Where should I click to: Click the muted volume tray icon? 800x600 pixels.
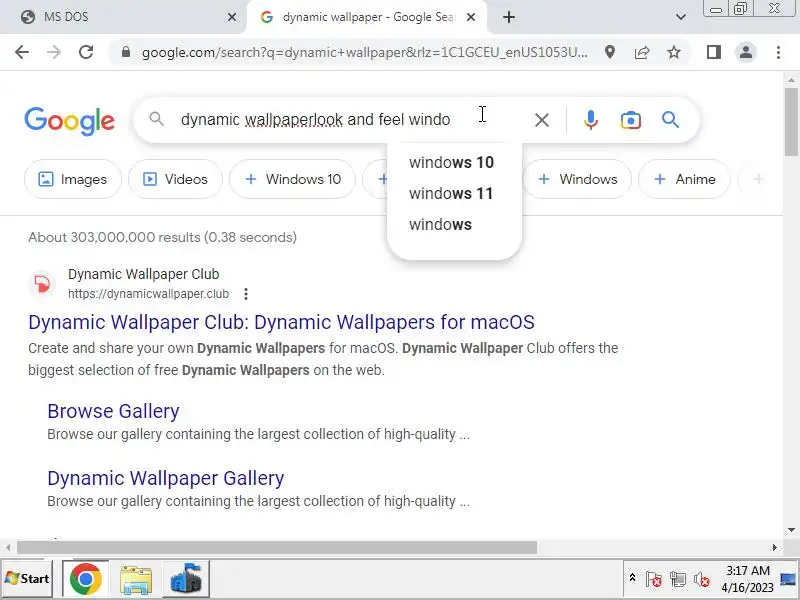pyautogui.click(x=702, y=579)
